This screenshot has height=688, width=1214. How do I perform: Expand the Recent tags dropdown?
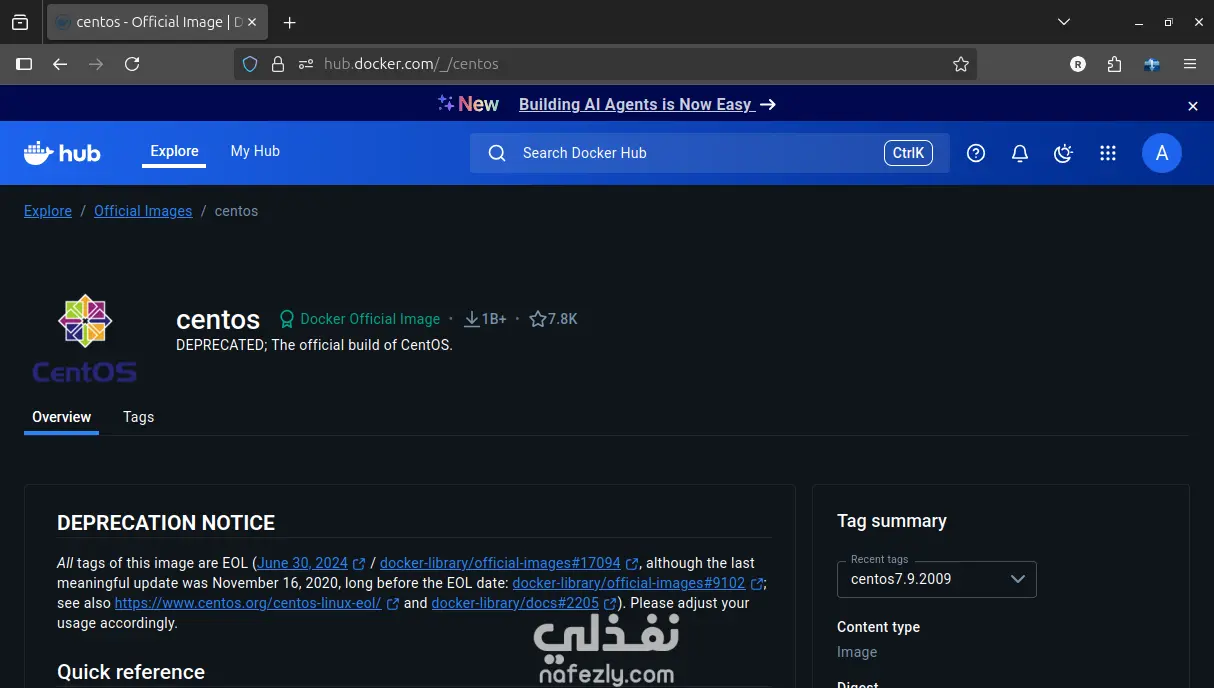936,579
